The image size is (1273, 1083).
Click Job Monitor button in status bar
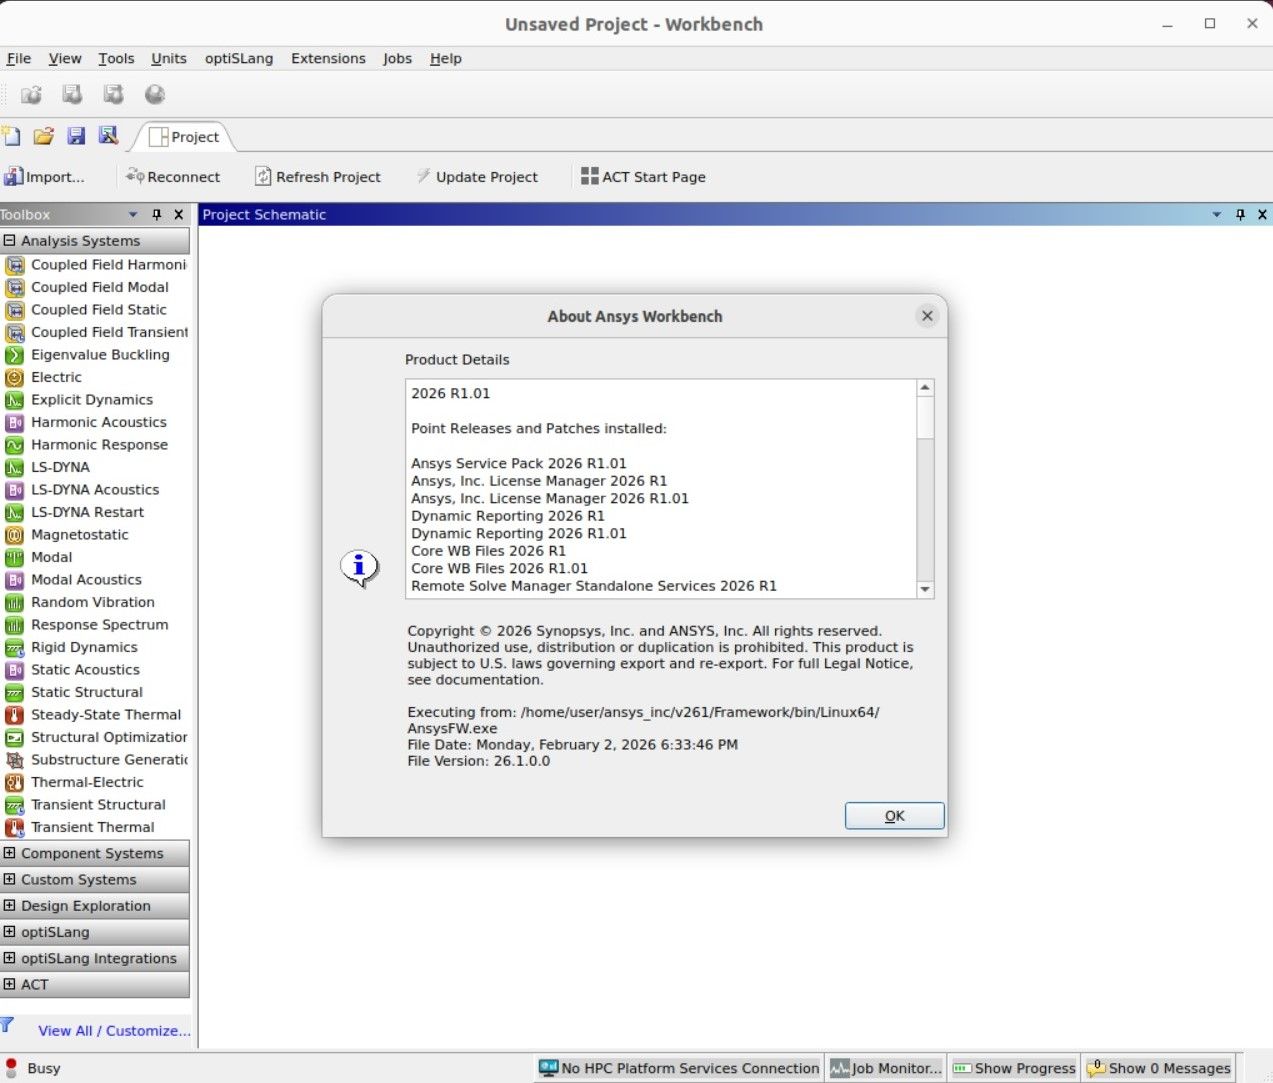(x=886, y=1068)
